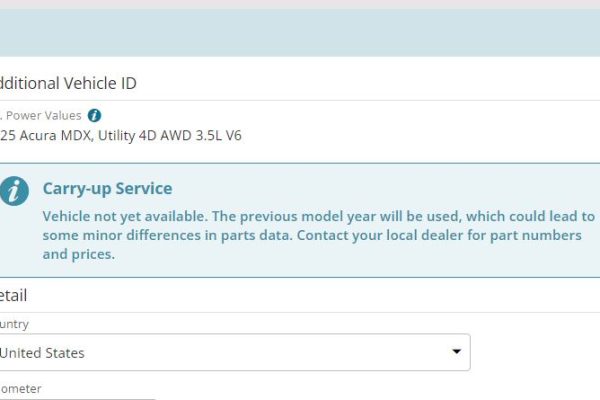Click the Power Values label
This screenshot has height=400, width=600.
point(42,116)
